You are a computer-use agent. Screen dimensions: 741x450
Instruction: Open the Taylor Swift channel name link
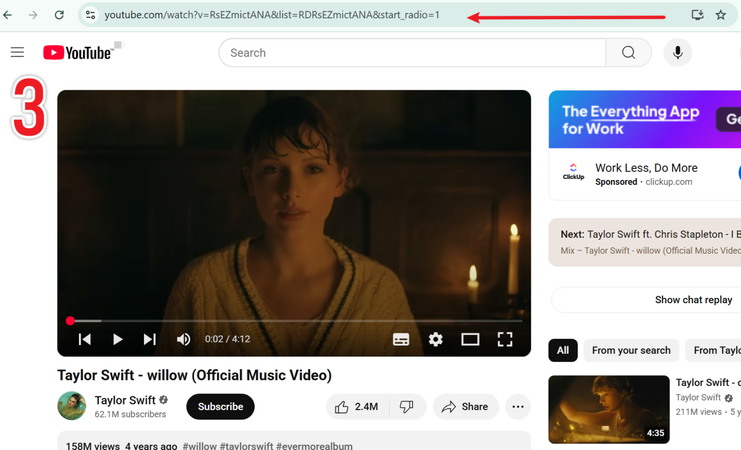pos(125,400)
